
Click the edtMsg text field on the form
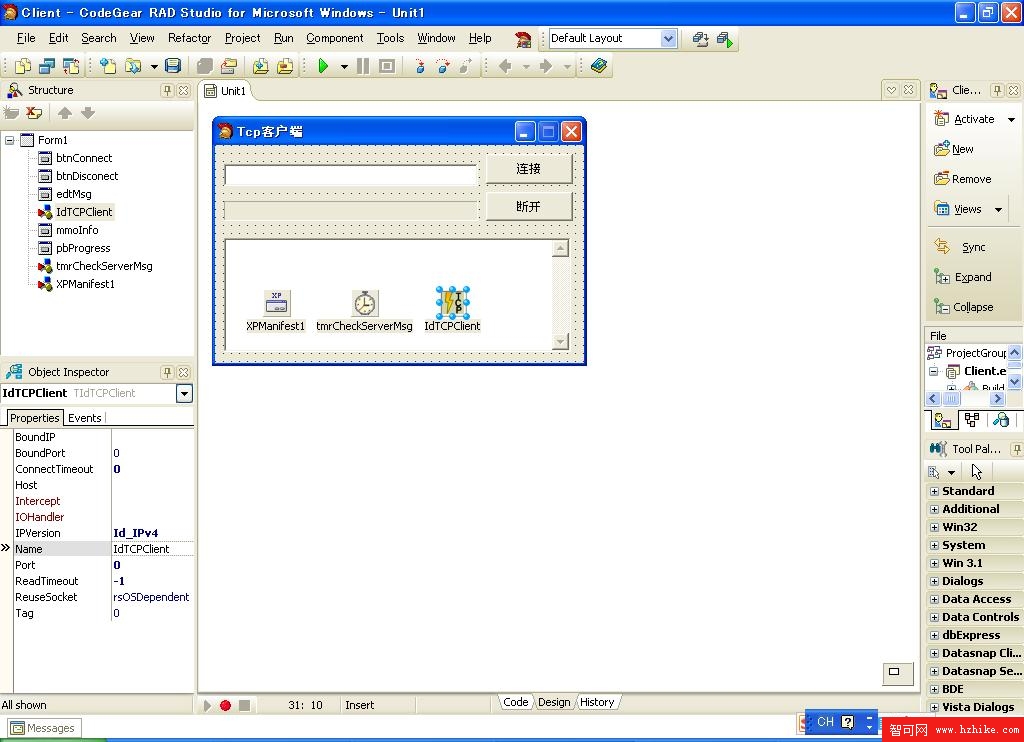point(351,174)
